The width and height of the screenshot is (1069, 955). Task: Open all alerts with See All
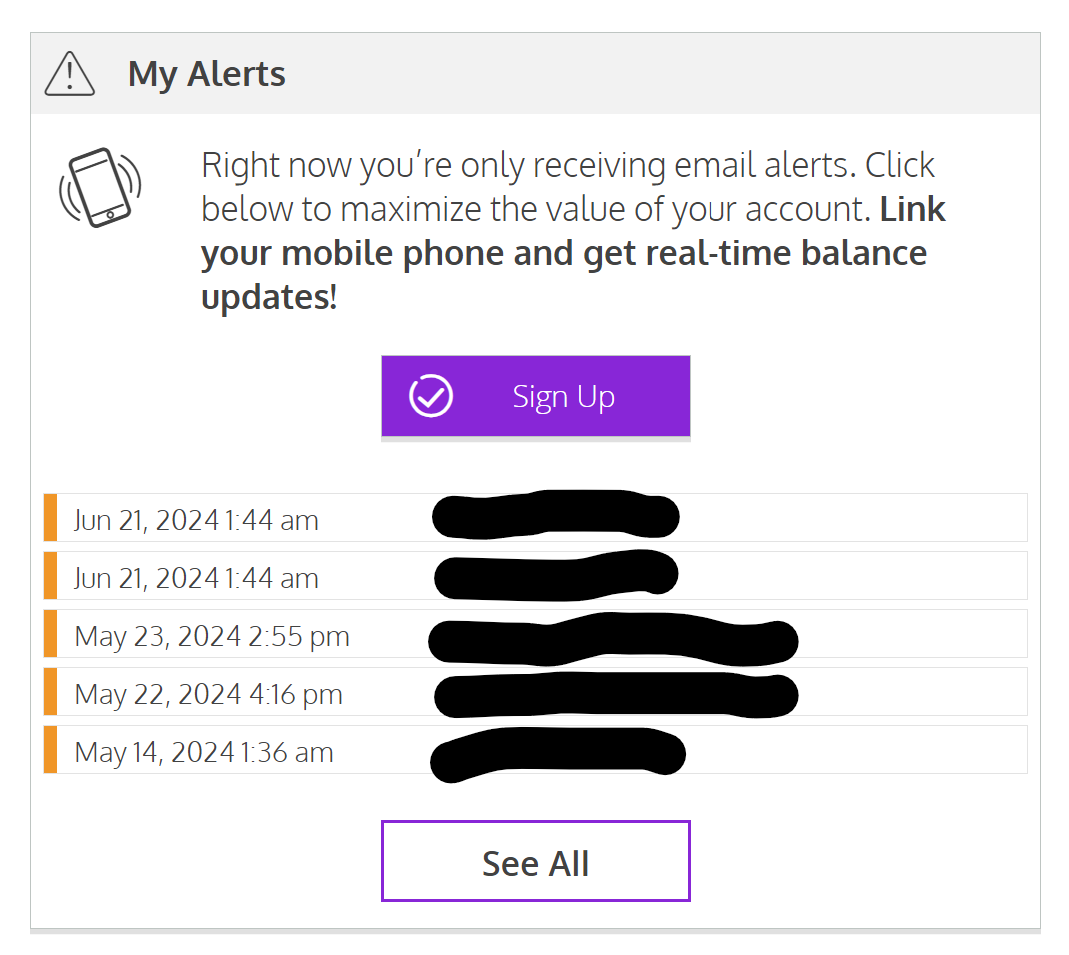click(x=535, y=862)
